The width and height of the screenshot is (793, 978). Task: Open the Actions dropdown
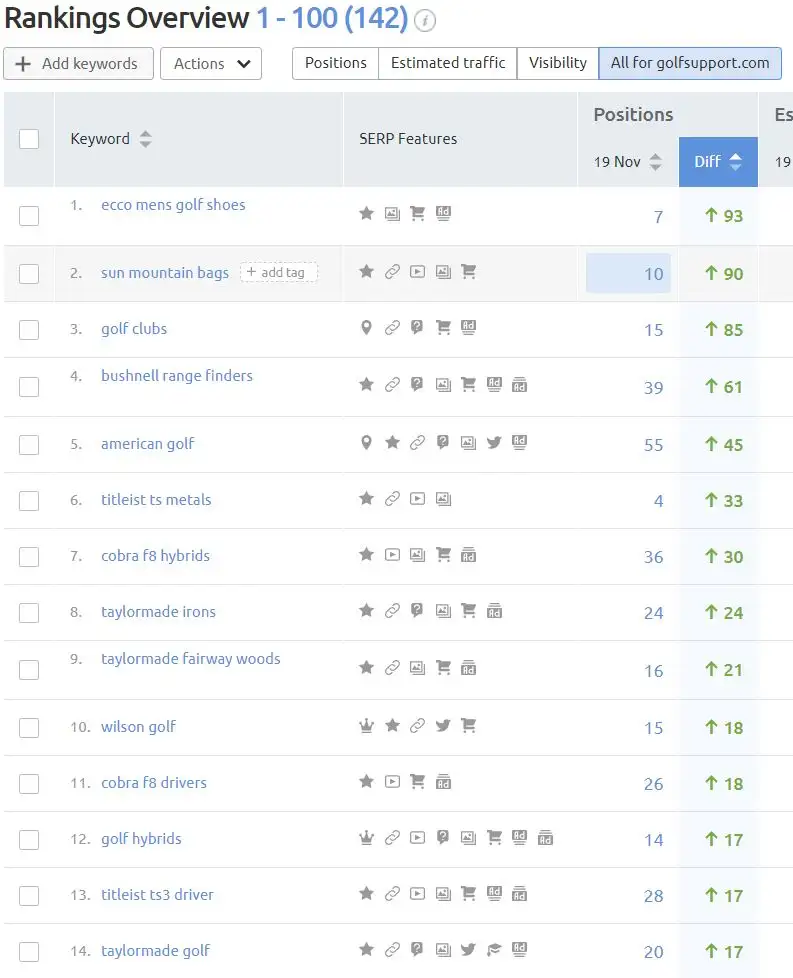pyautogui.click(x=211, y=64)
